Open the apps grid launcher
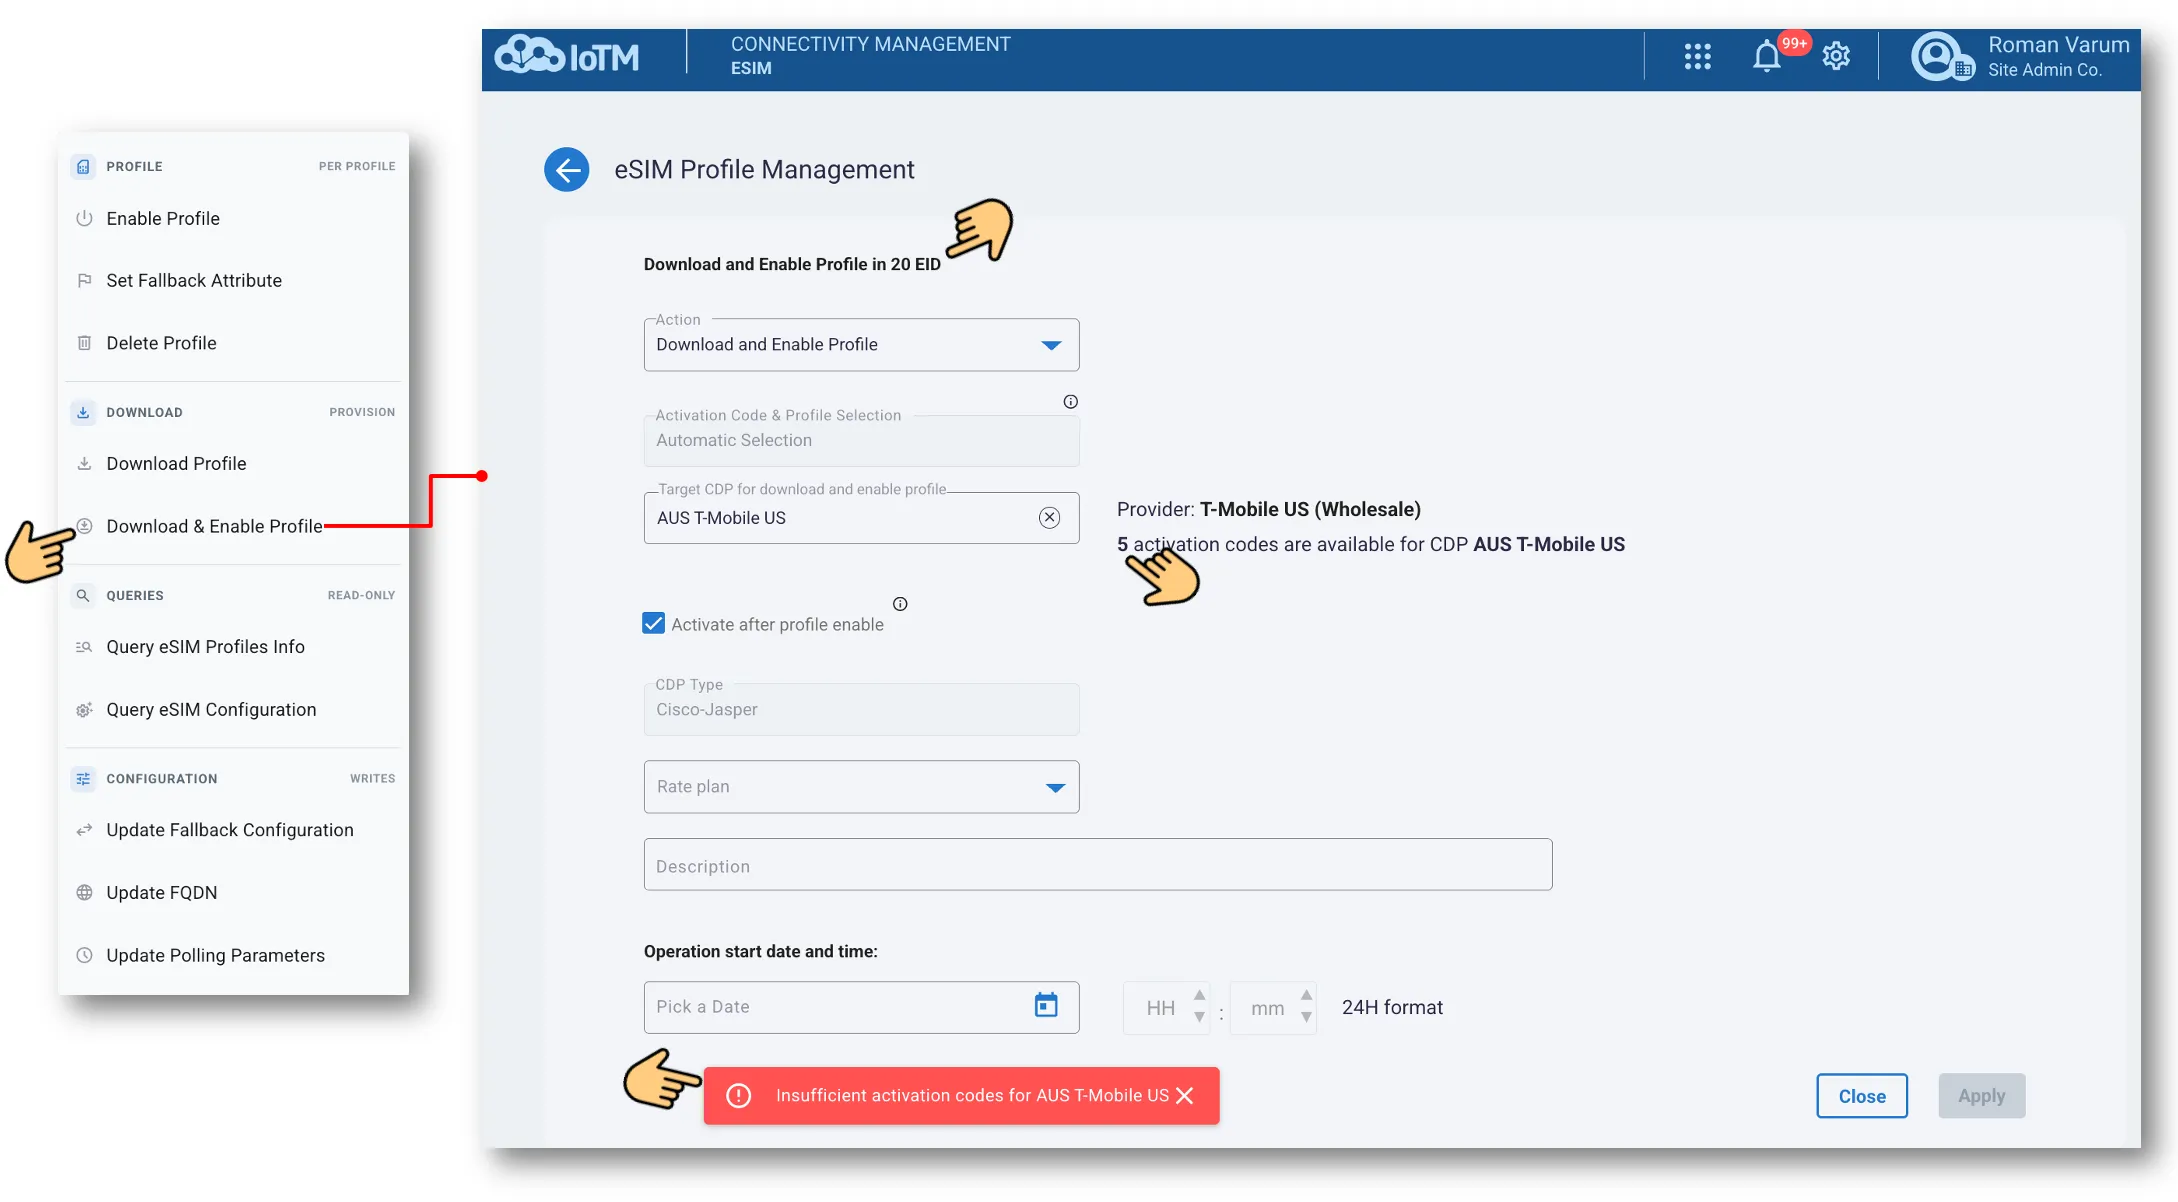This screenshot has width=2178, height=1202. pos(1697,57)
